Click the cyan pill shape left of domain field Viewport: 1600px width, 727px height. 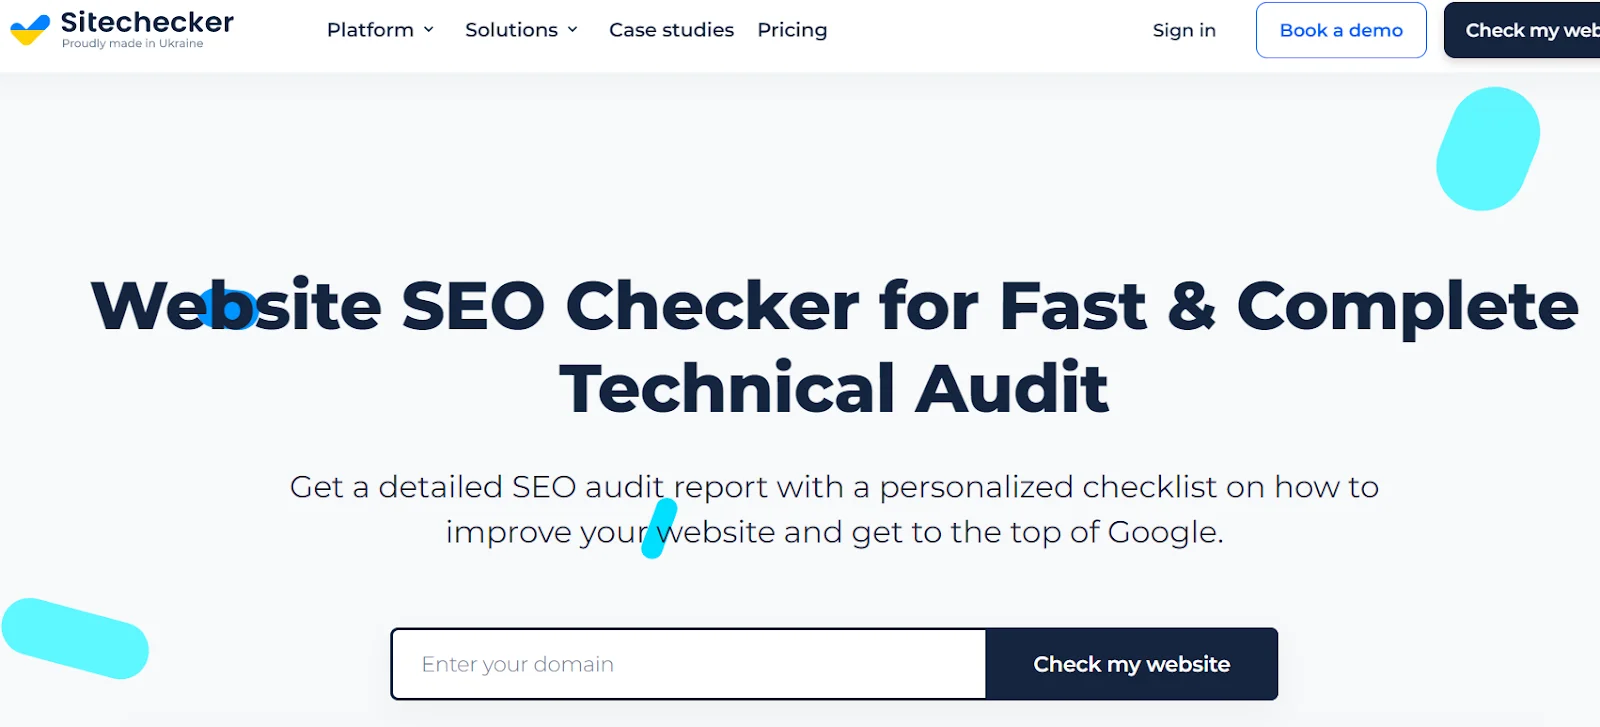coord(75,638)
